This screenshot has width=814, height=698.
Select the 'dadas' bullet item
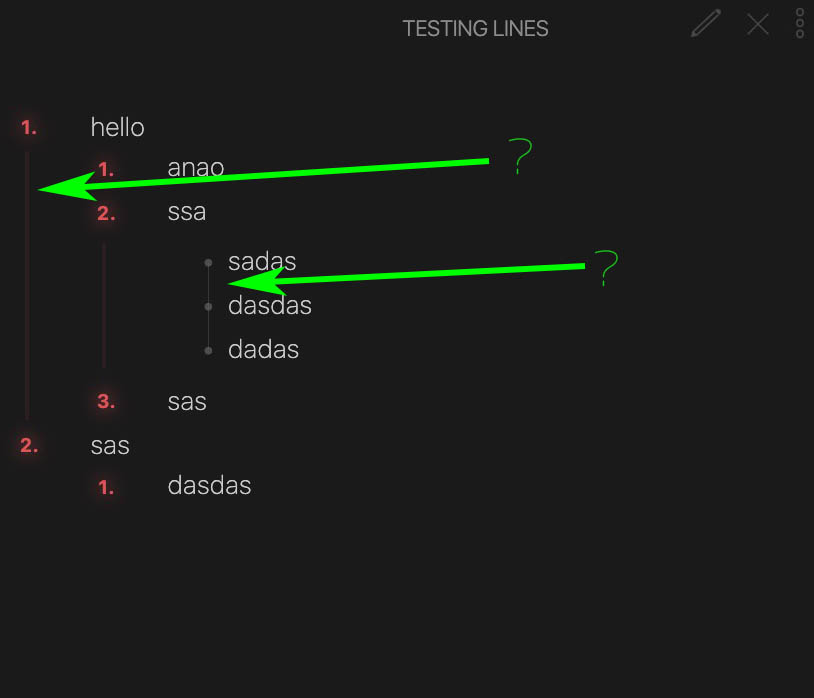click(x=263, y=349)
